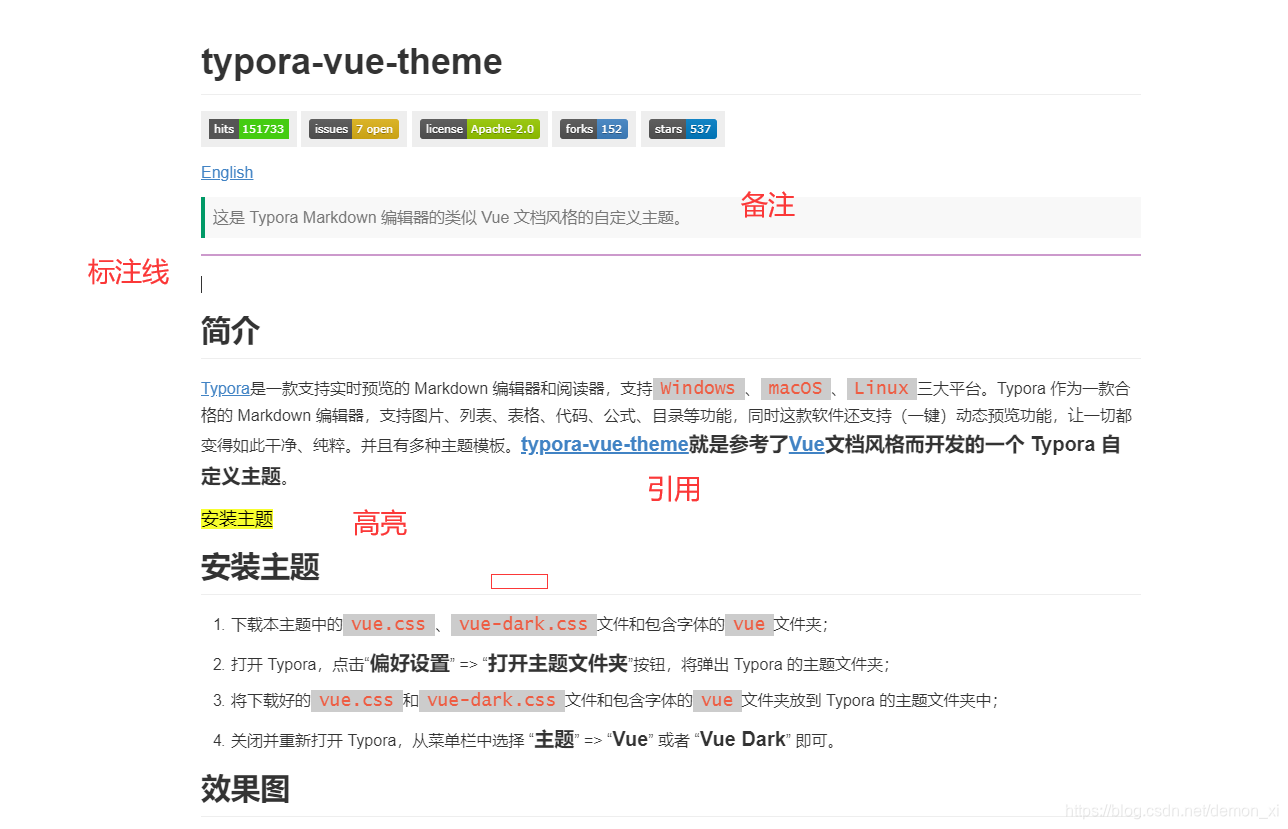Click the hits 151733 badge
Image resolution: width=1288 pixels, height=829 pixels.
(x=248, y=128)
